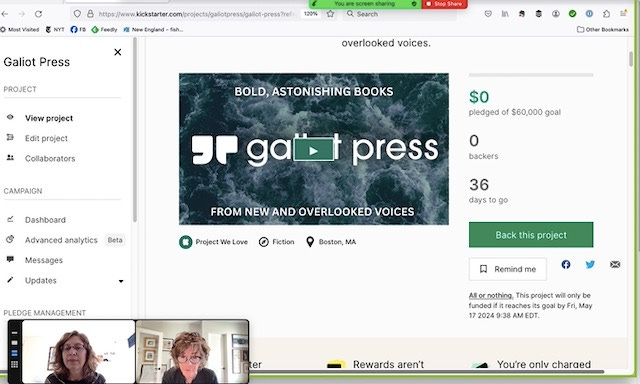
Task: Open View project in the sidebar
Action: (49, 118)
